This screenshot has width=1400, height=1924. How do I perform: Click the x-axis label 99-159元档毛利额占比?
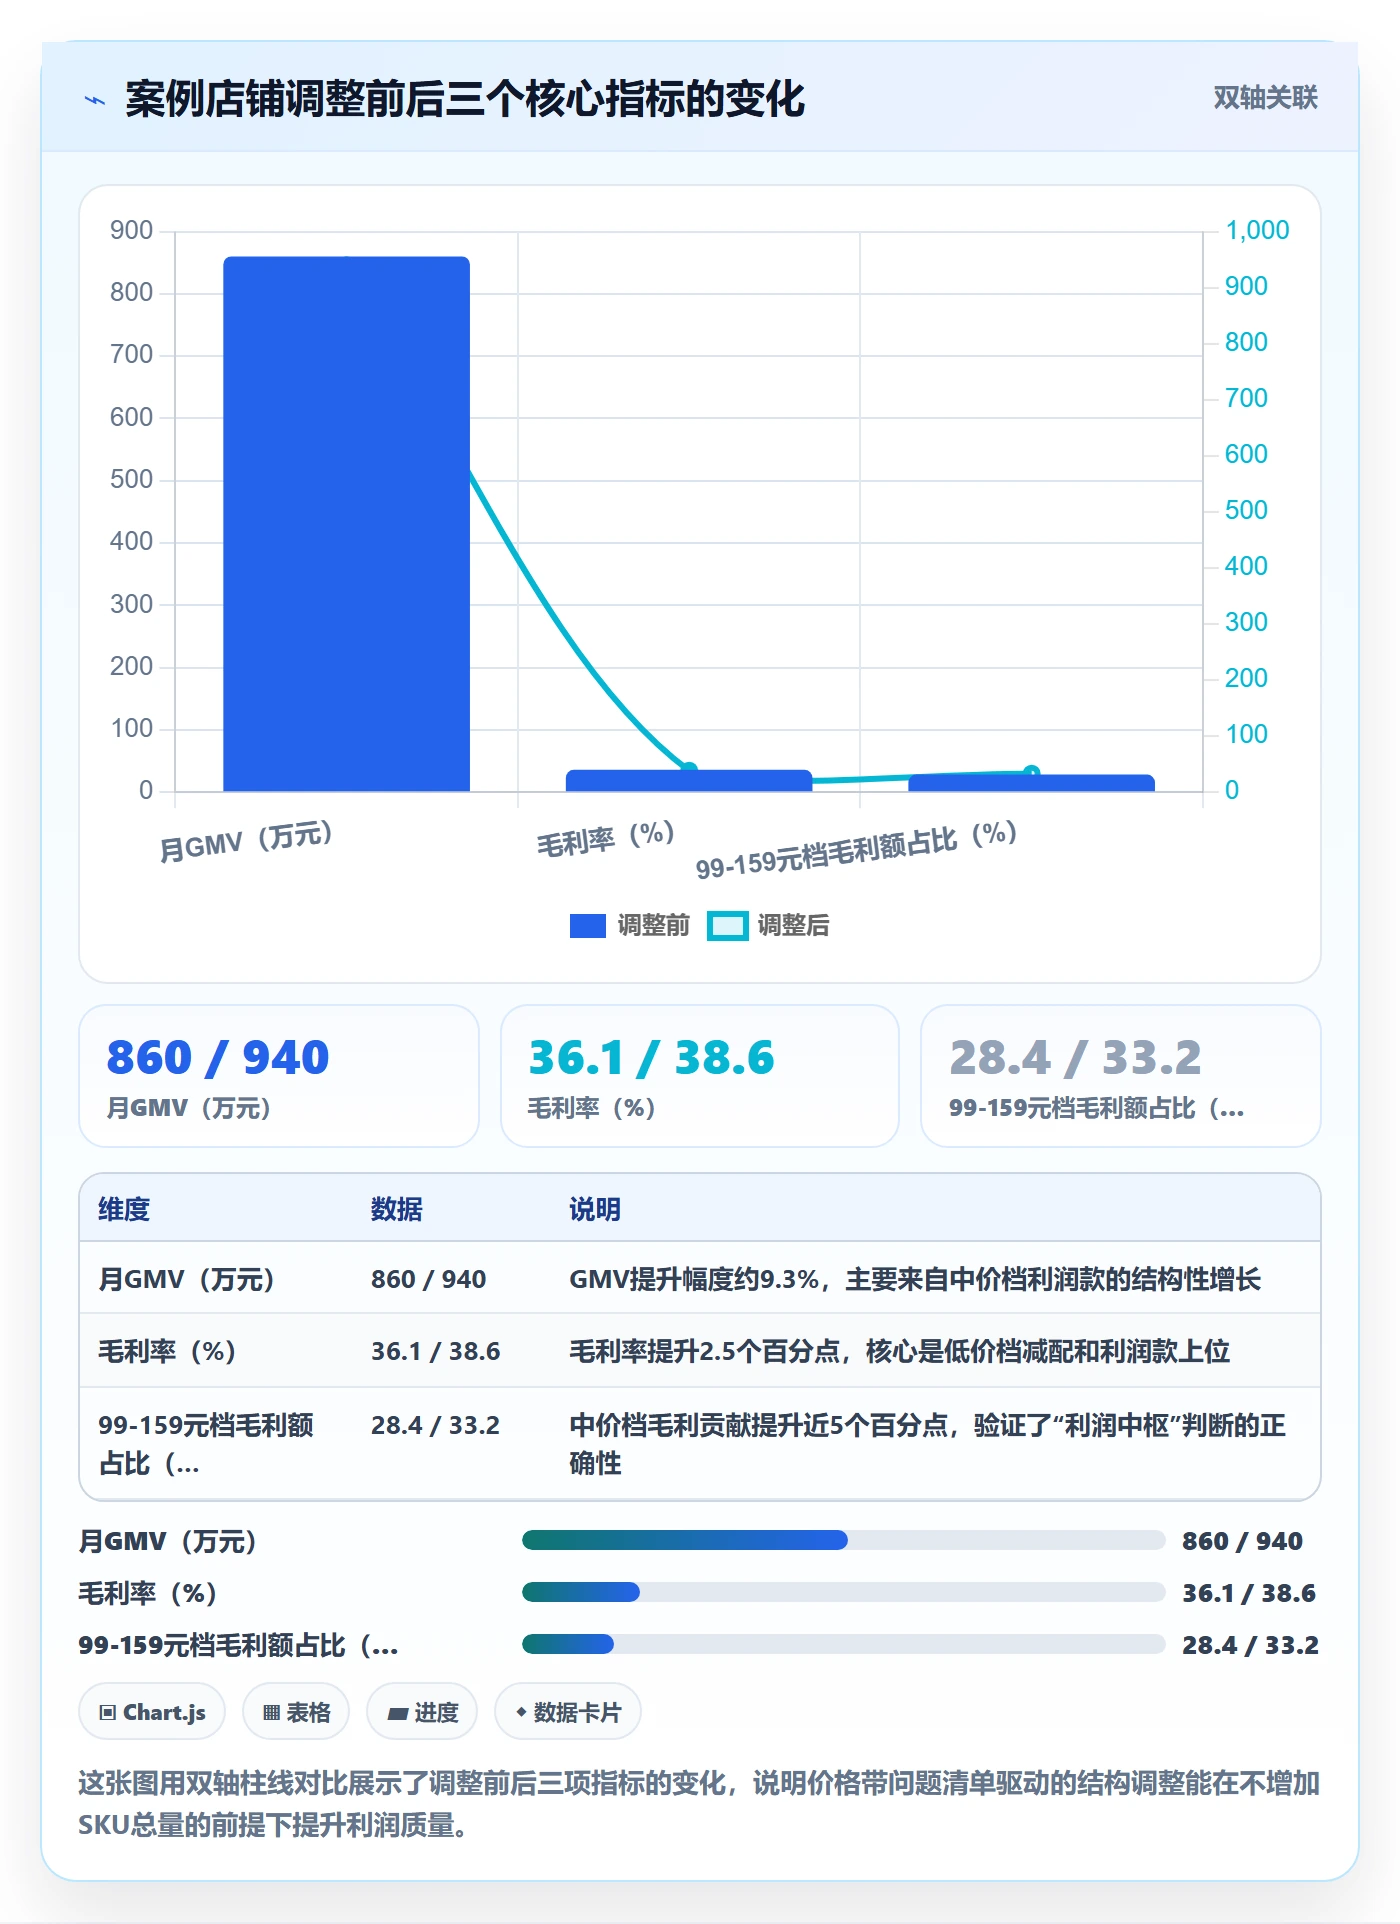pyautogui.click(x=857, y=849)
